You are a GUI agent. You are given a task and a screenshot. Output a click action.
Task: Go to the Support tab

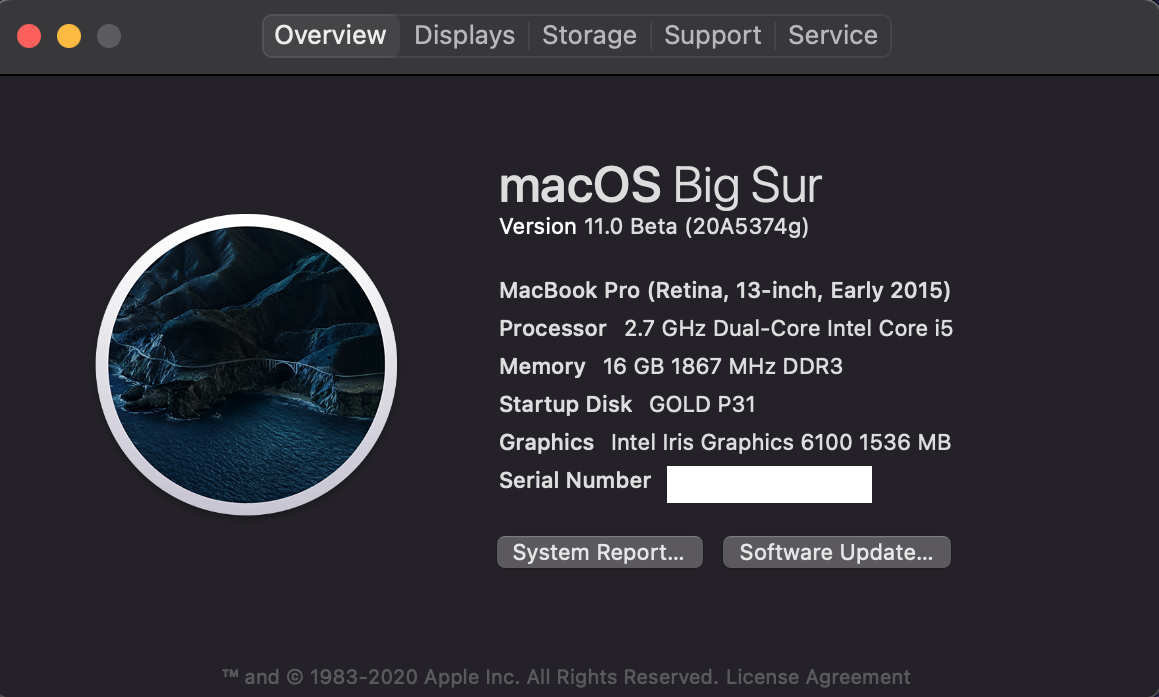713,35
